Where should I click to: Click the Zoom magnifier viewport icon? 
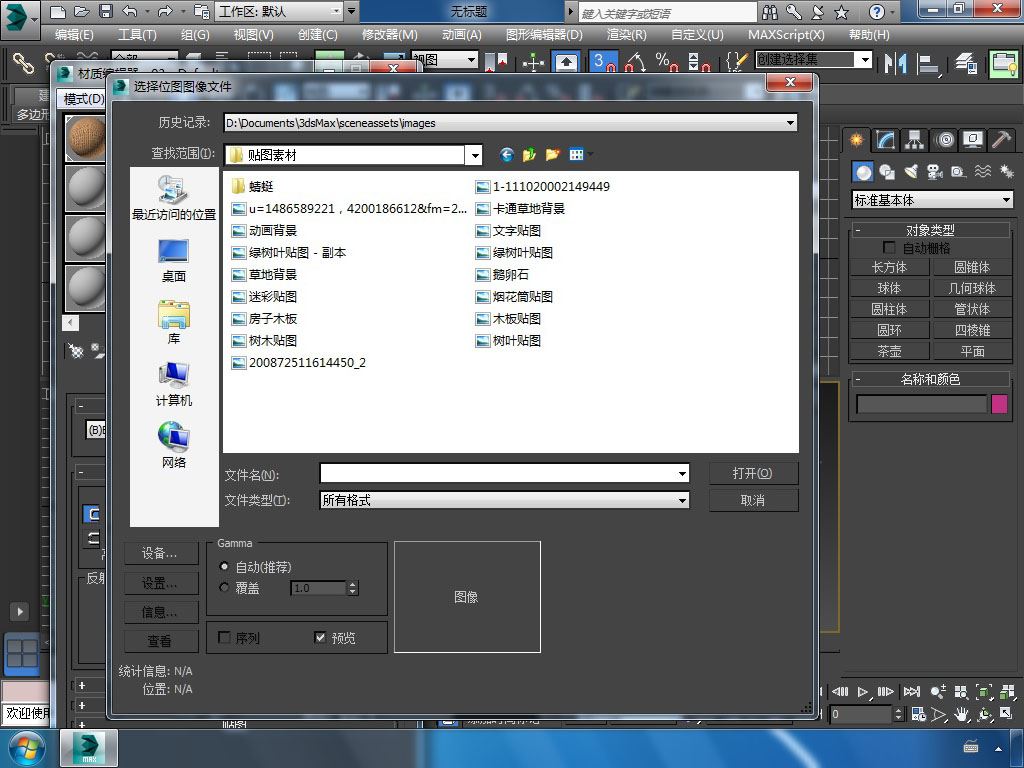[938, 692]
